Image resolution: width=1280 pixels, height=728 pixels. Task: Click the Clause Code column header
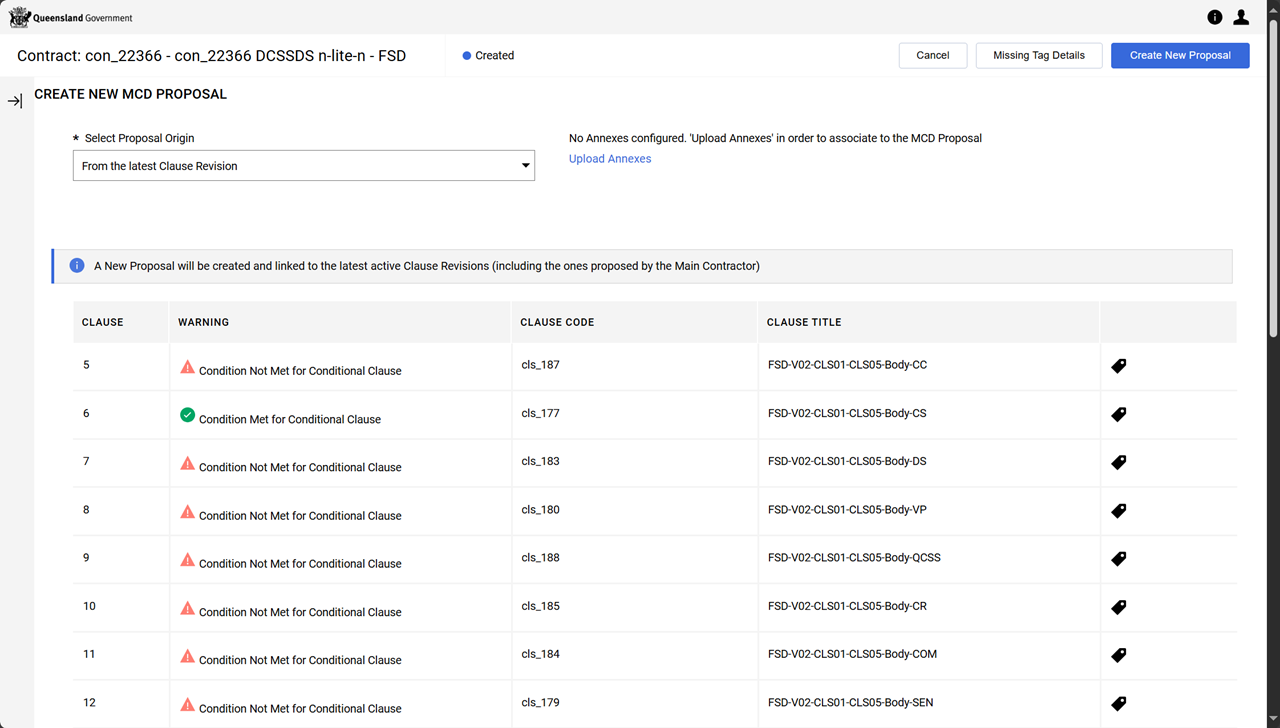(x=557, y=322)
